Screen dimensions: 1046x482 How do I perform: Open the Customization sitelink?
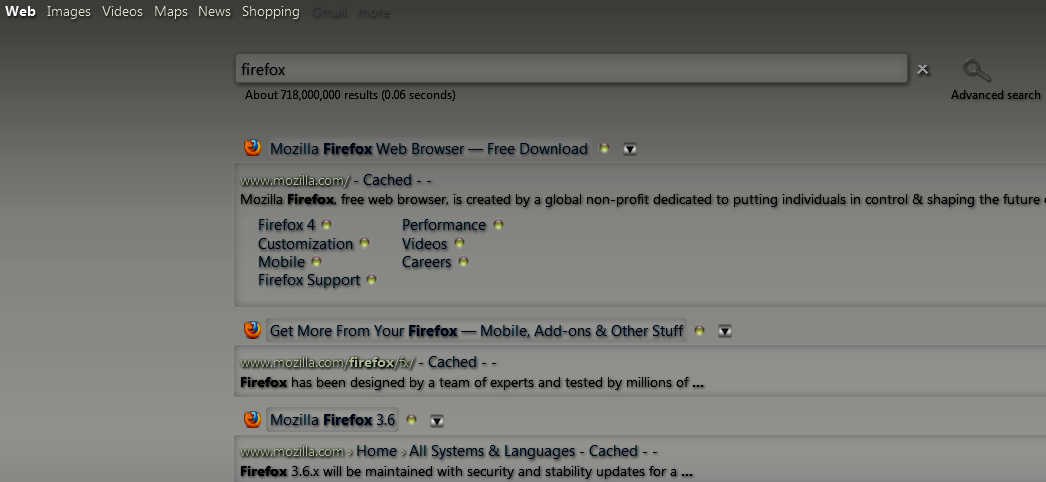(306, 243)
